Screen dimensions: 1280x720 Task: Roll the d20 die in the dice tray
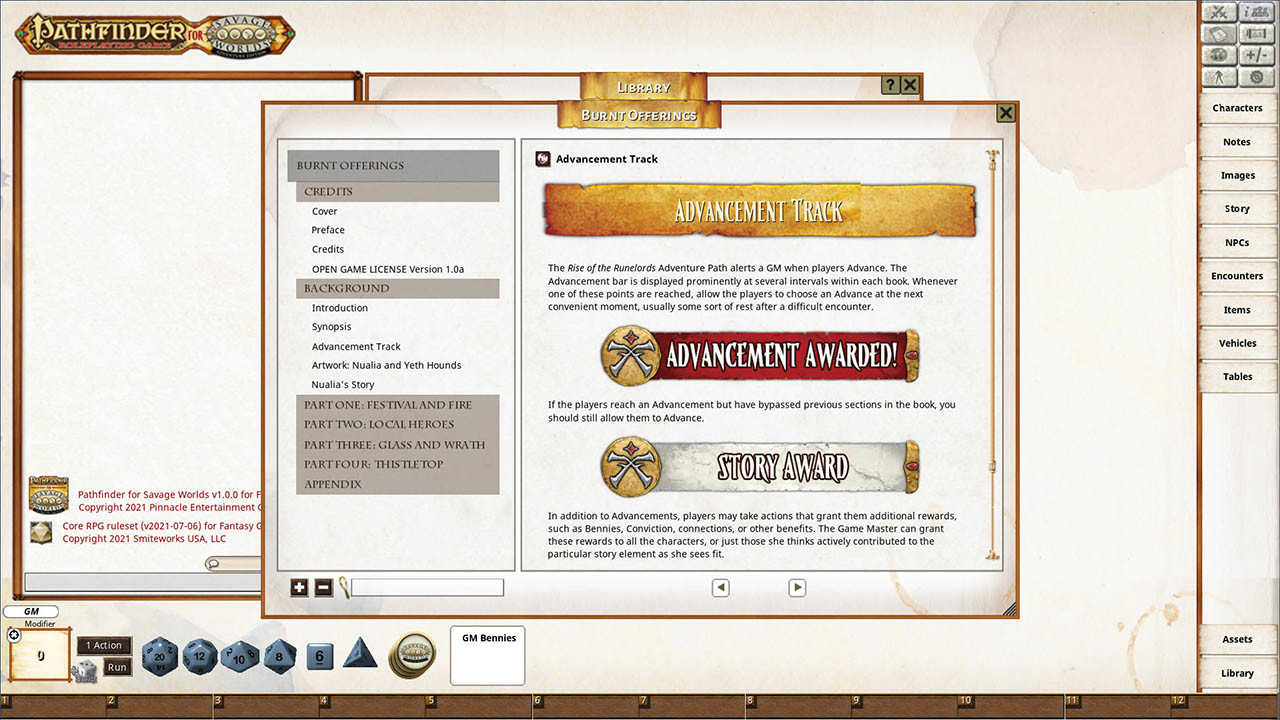(x=159, y=656)
